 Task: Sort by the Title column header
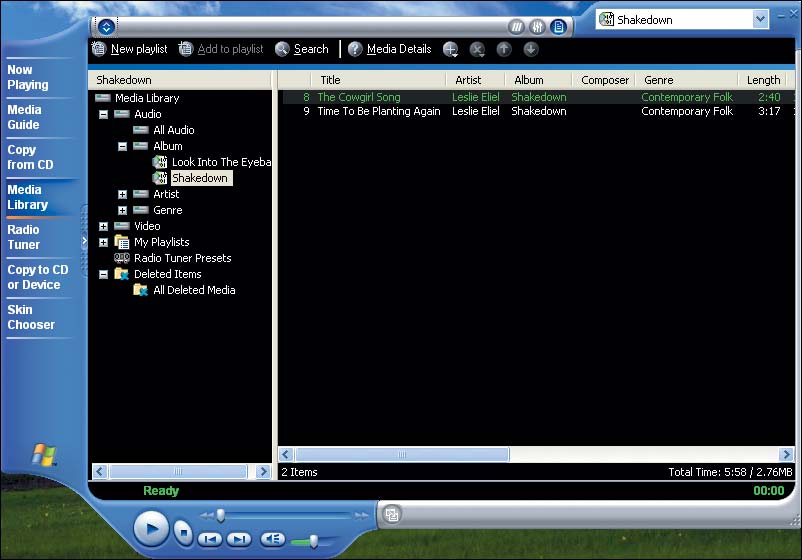click(378, 80)
